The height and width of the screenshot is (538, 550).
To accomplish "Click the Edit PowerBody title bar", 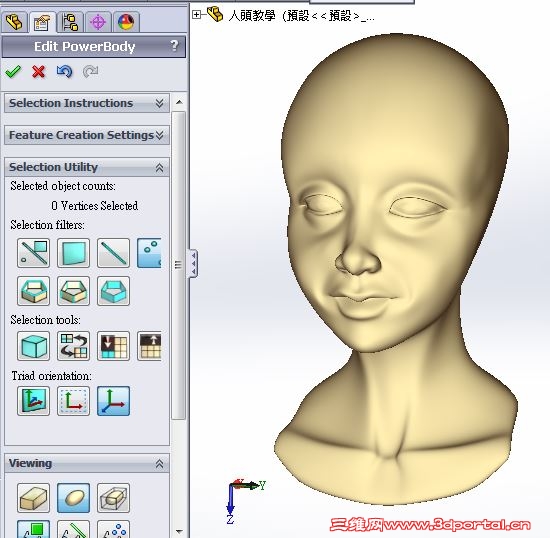I will coord(94,46).
